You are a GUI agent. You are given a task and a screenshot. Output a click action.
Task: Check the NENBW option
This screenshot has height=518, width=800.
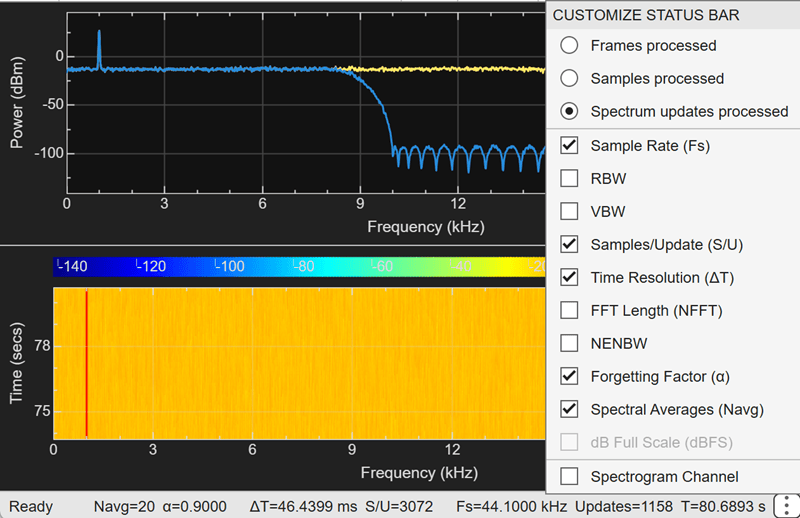pyautogui.click(x=569, y=343)
